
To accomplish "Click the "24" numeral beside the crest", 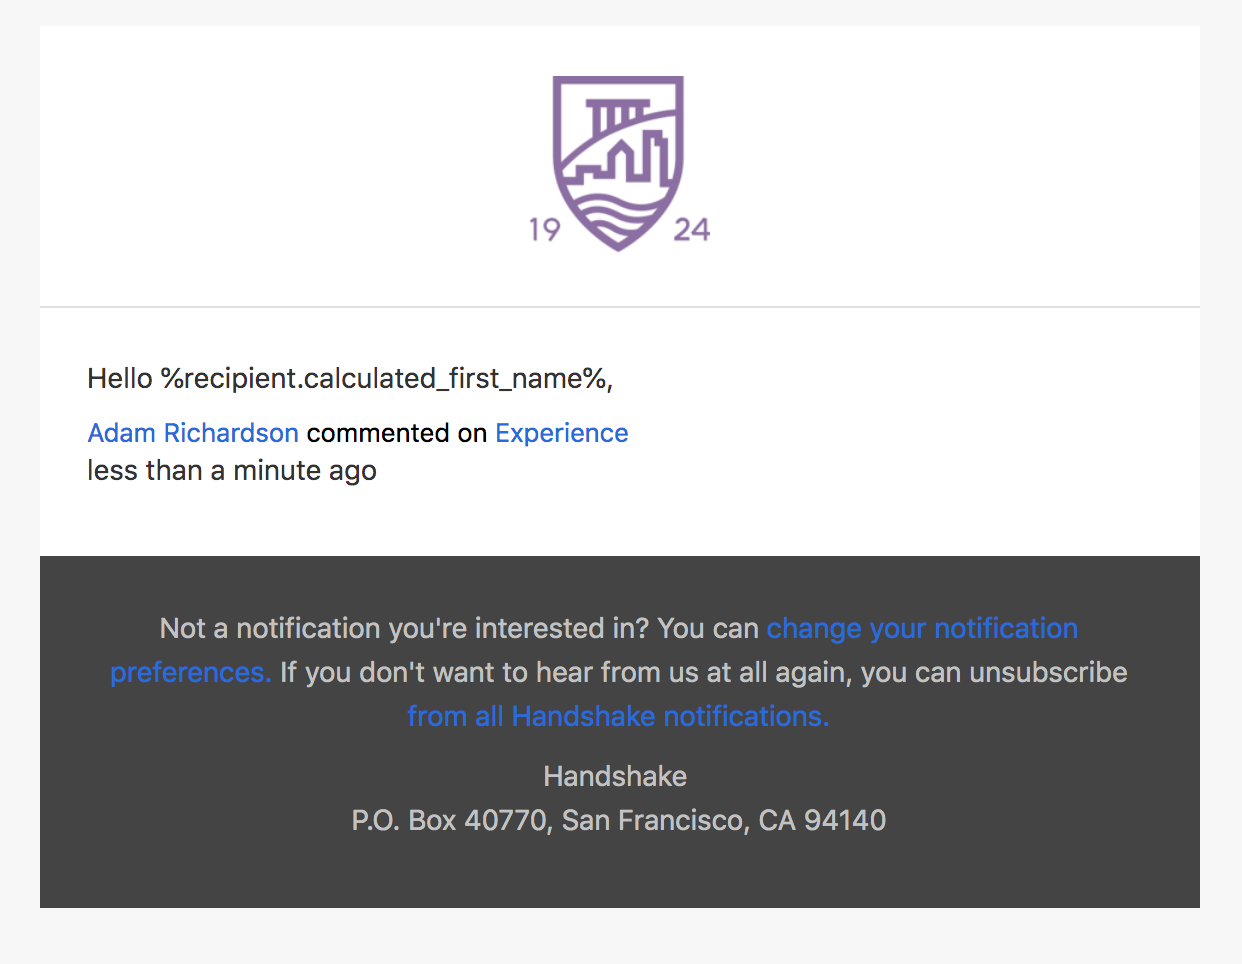I will pyautogui.click(x=692, y=230).
